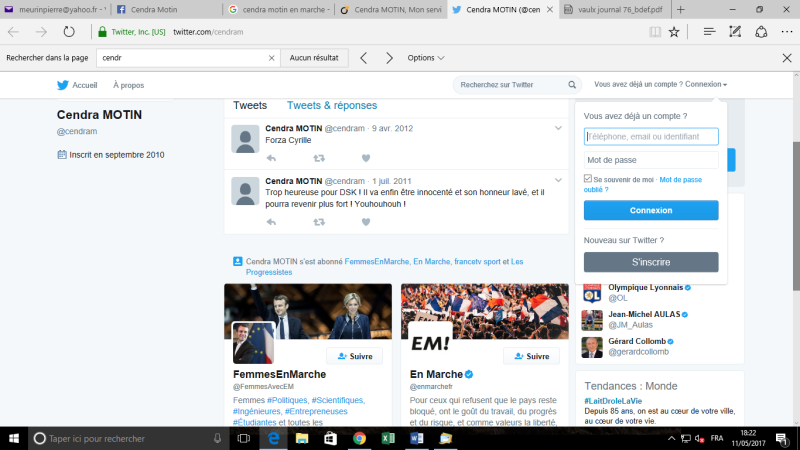Click the phone, email or identifiant field

651,136
